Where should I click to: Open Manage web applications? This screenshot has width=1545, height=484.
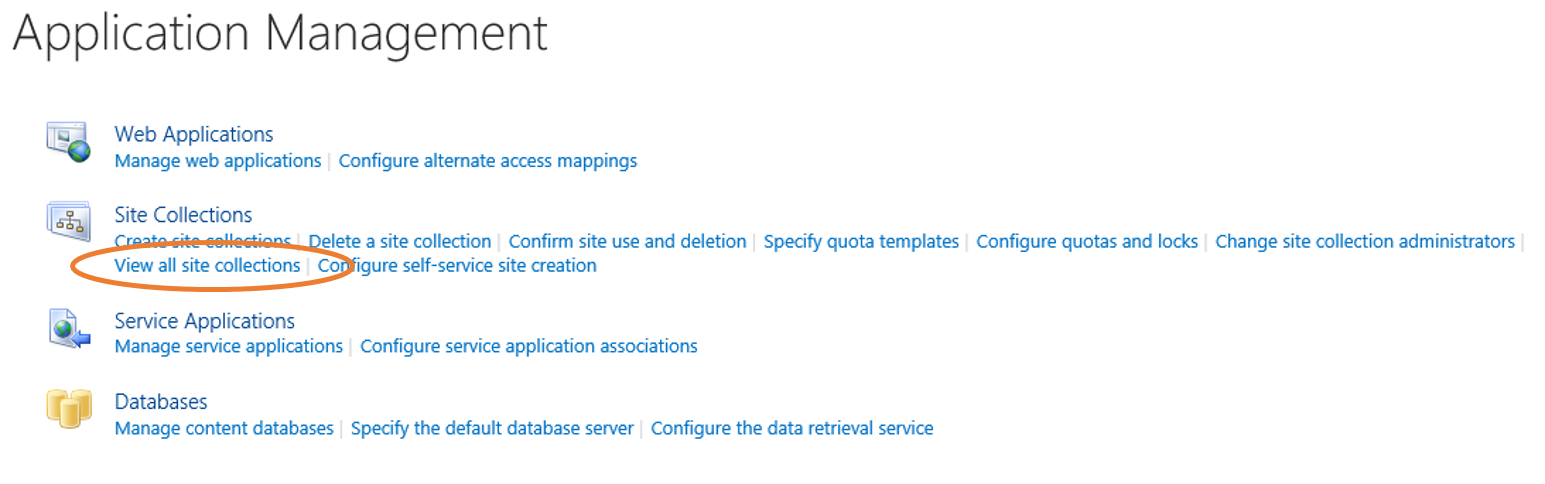click(x=218, y=160)
